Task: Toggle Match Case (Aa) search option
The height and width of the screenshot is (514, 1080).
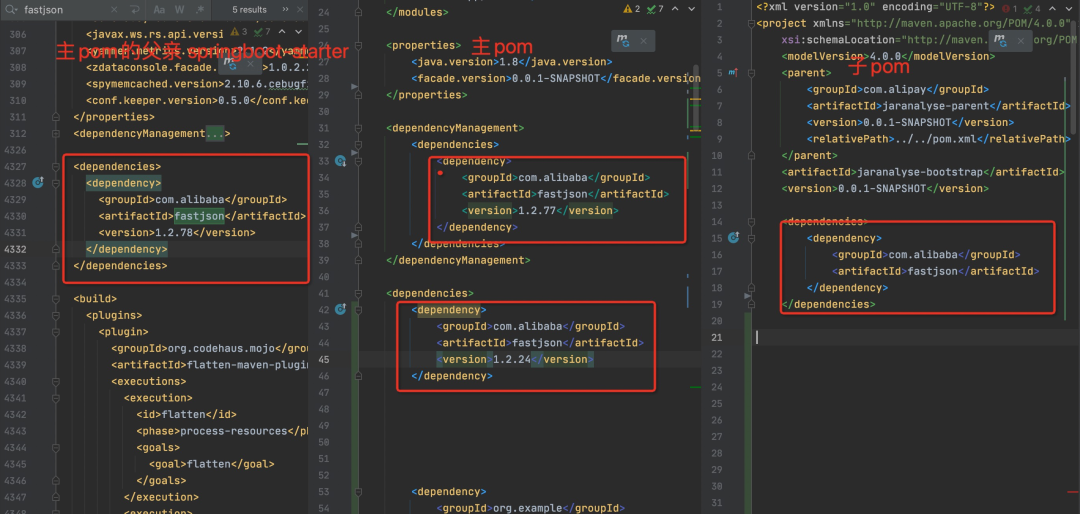Action: 159,10
